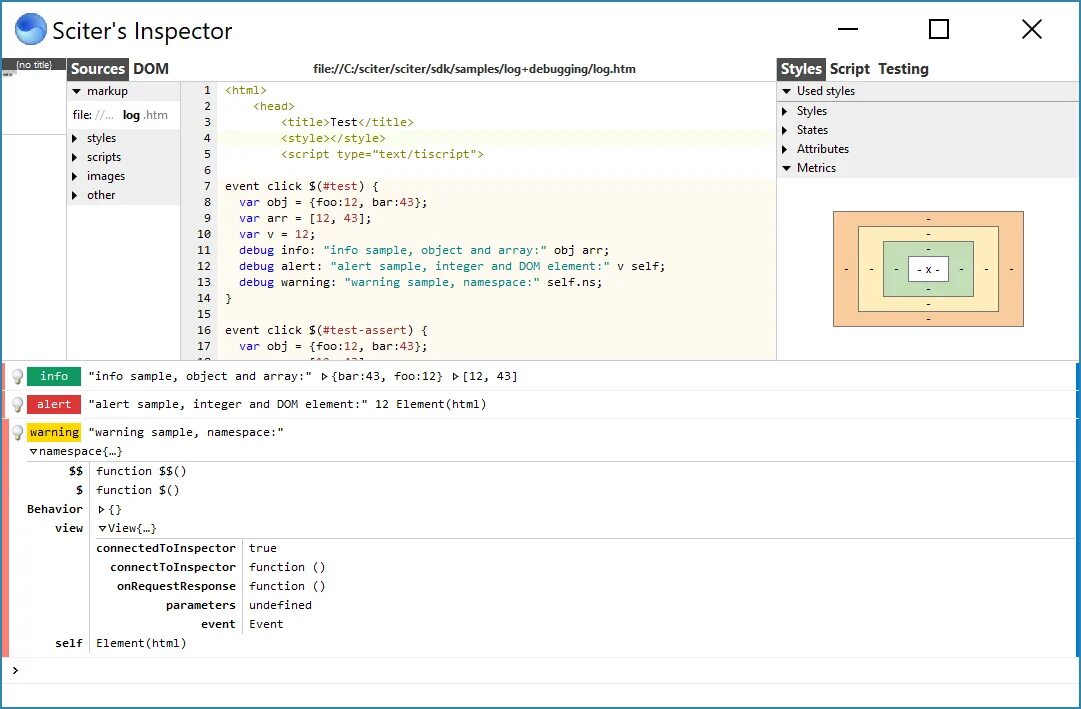Image resolution: width=1081 pixels, height=709 pixels.
Task: Collapse the View{…} node
Action: pos(102,529)
